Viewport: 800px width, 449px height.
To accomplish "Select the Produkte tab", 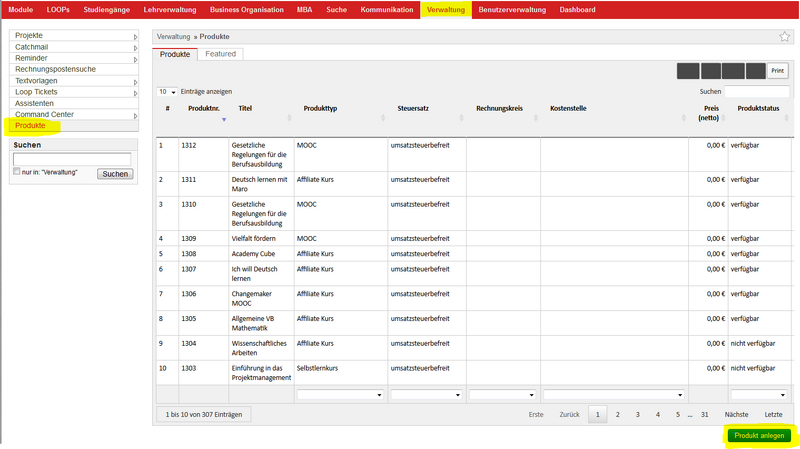I will click(175, 54).
